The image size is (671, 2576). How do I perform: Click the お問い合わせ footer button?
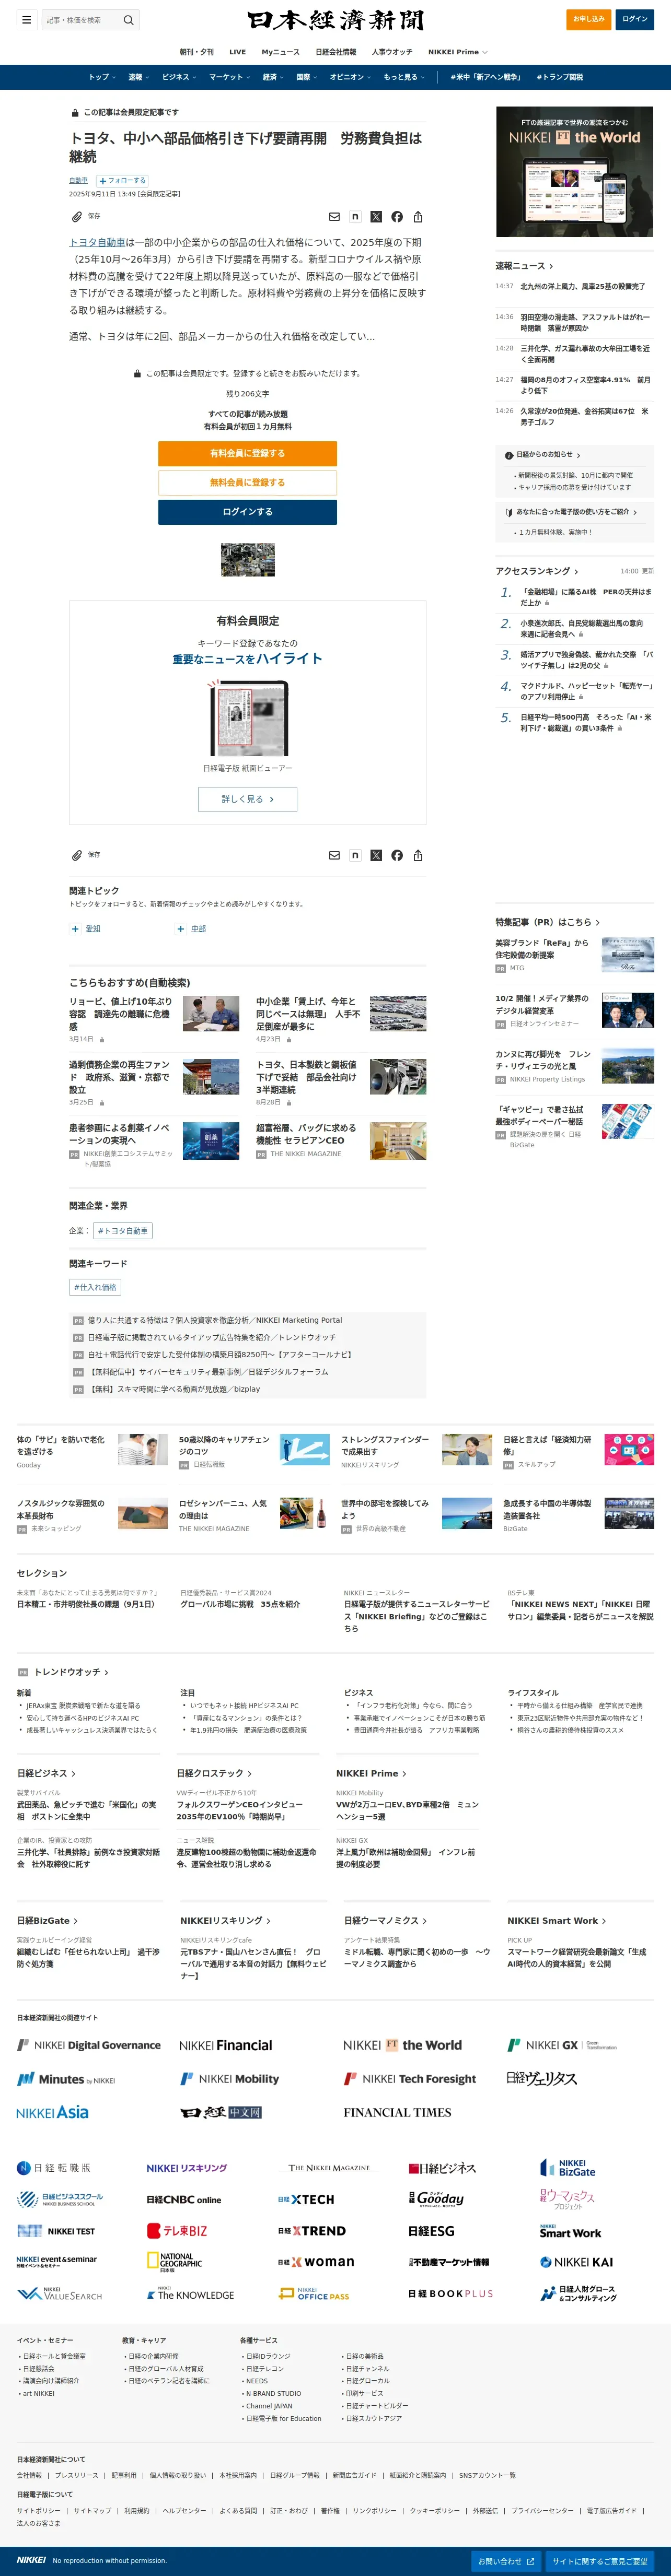click(506, 2560)
